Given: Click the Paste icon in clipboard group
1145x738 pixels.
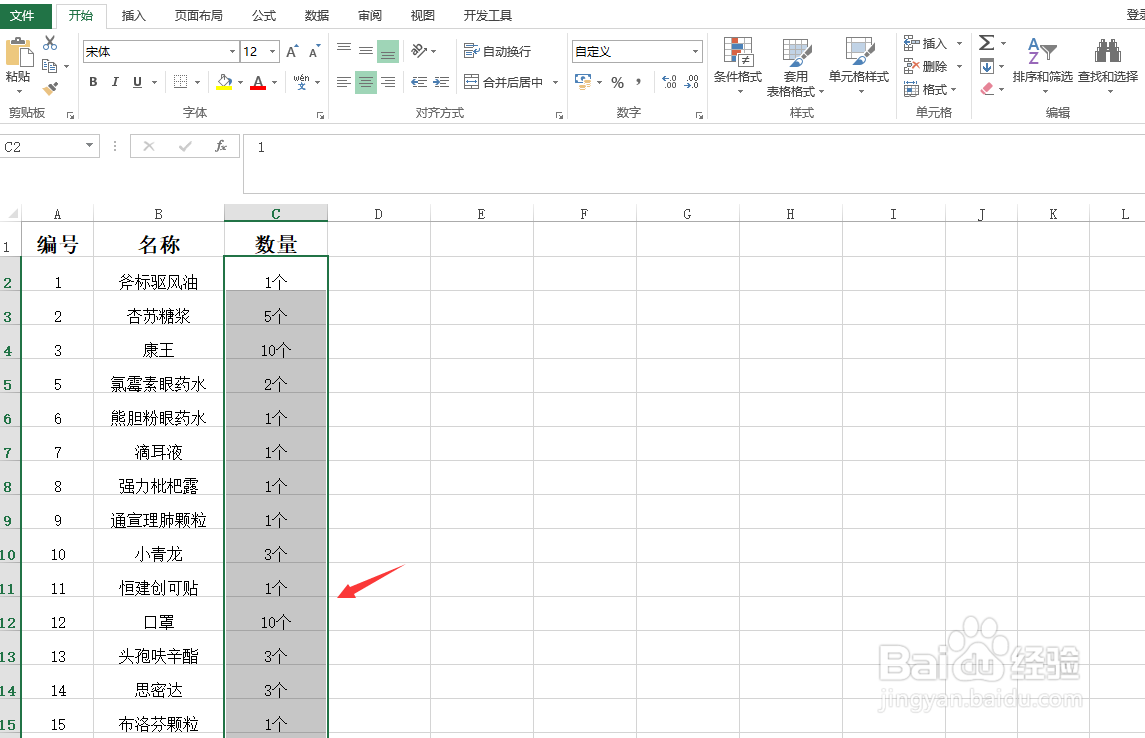Looking at the screenshot, I should click(x=18, y=54).
